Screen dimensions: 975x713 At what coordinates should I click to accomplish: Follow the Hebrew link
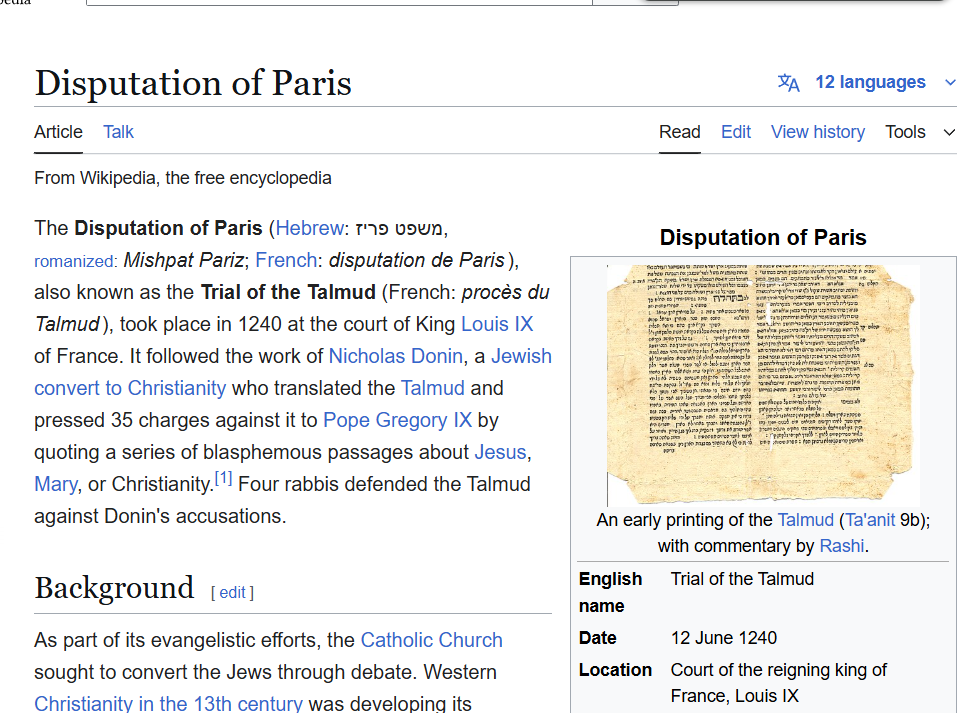coord(309,228)
